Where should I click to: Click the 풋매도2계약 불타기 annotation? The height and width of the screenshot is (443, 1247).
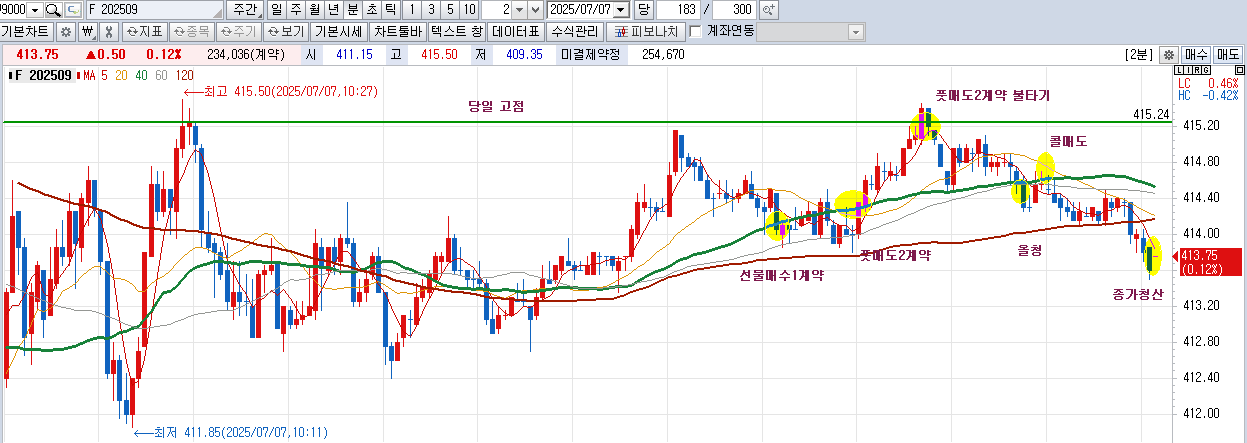click(x=992, y=95)
